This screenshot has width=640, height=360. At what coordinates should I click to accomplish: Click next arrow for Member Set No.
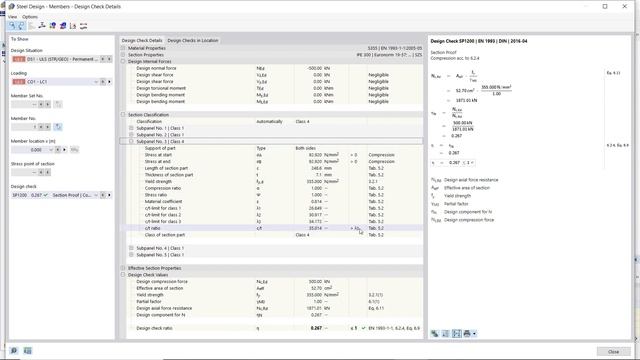[x=48, y=104]
